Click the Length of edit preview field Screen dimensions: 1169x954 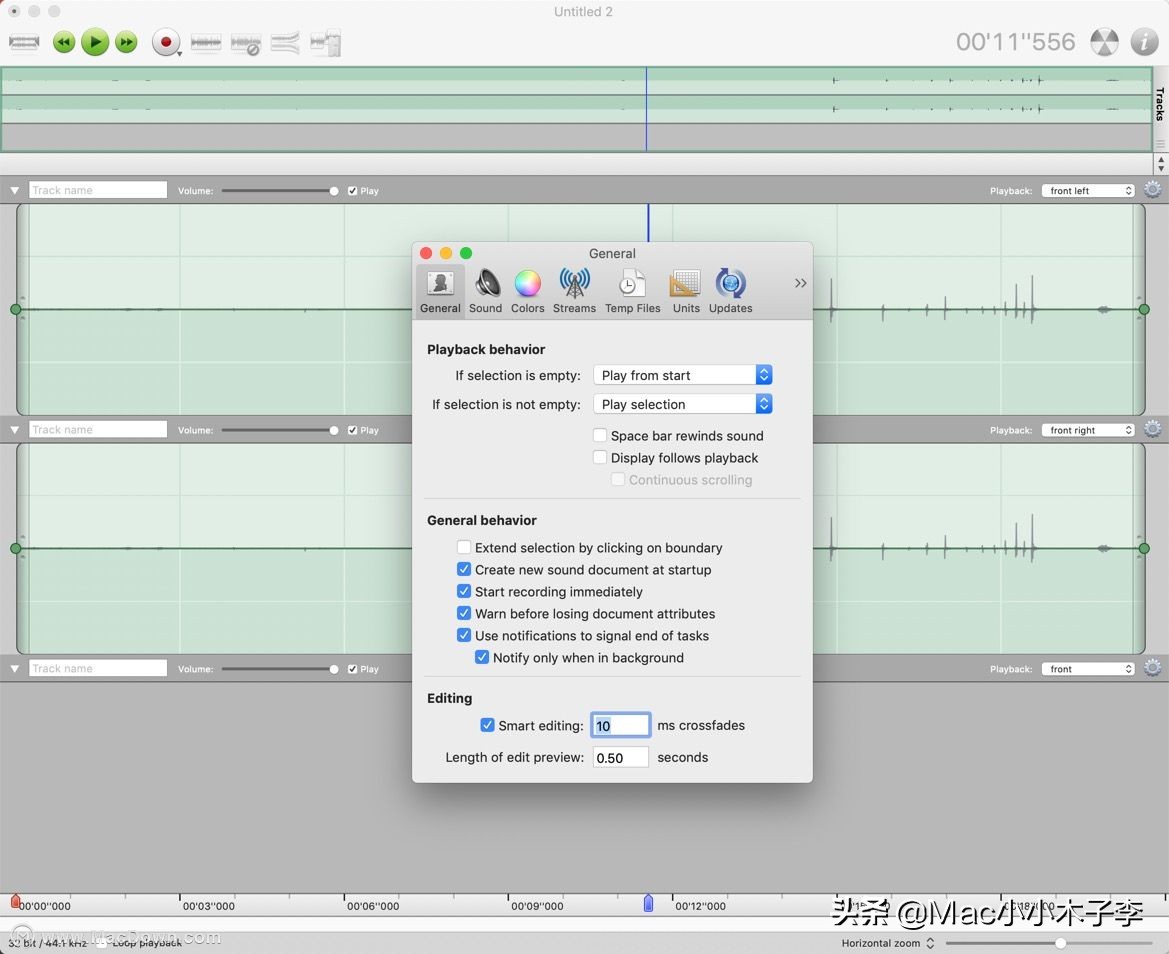620,757
